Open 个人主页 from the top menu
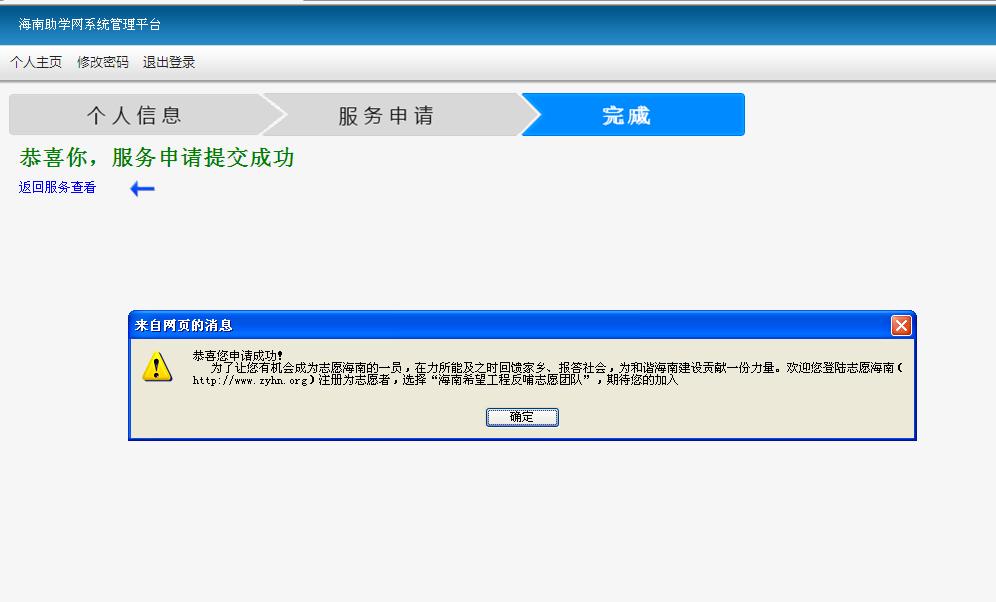996x602 pixels. point(36,62)
